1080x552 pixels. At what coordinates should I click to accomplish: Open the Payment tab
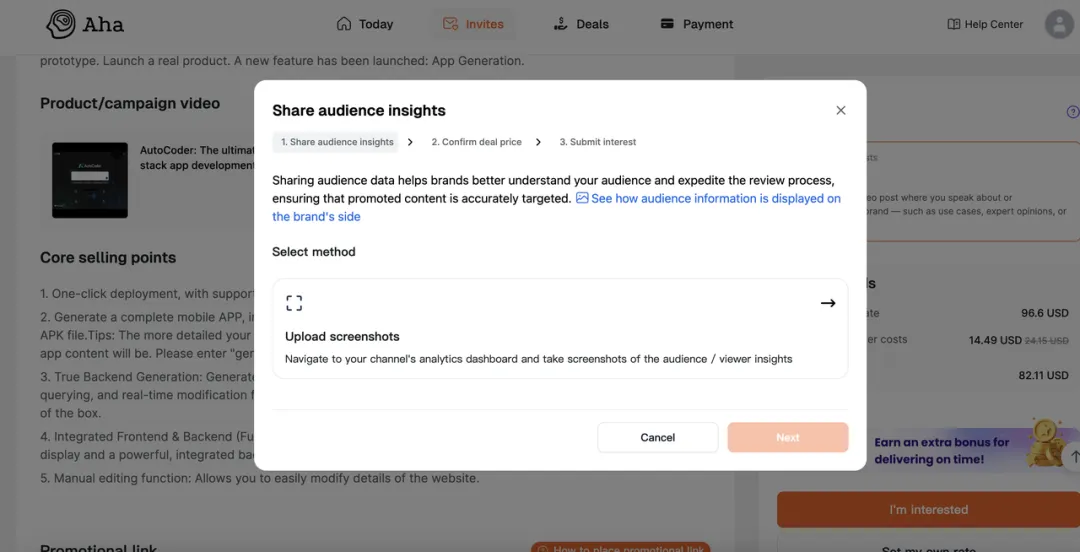click(696, 24)
